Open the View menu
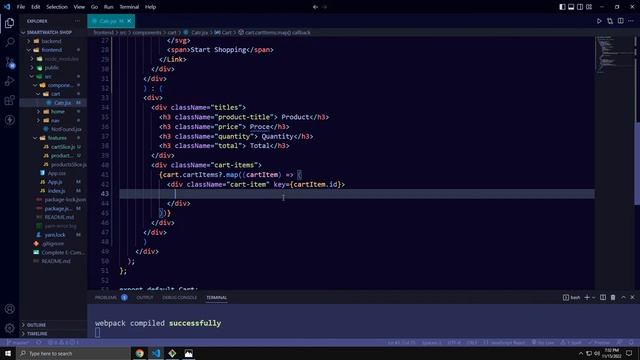Viewport: 640px width, 360px height. coord(79,7)
